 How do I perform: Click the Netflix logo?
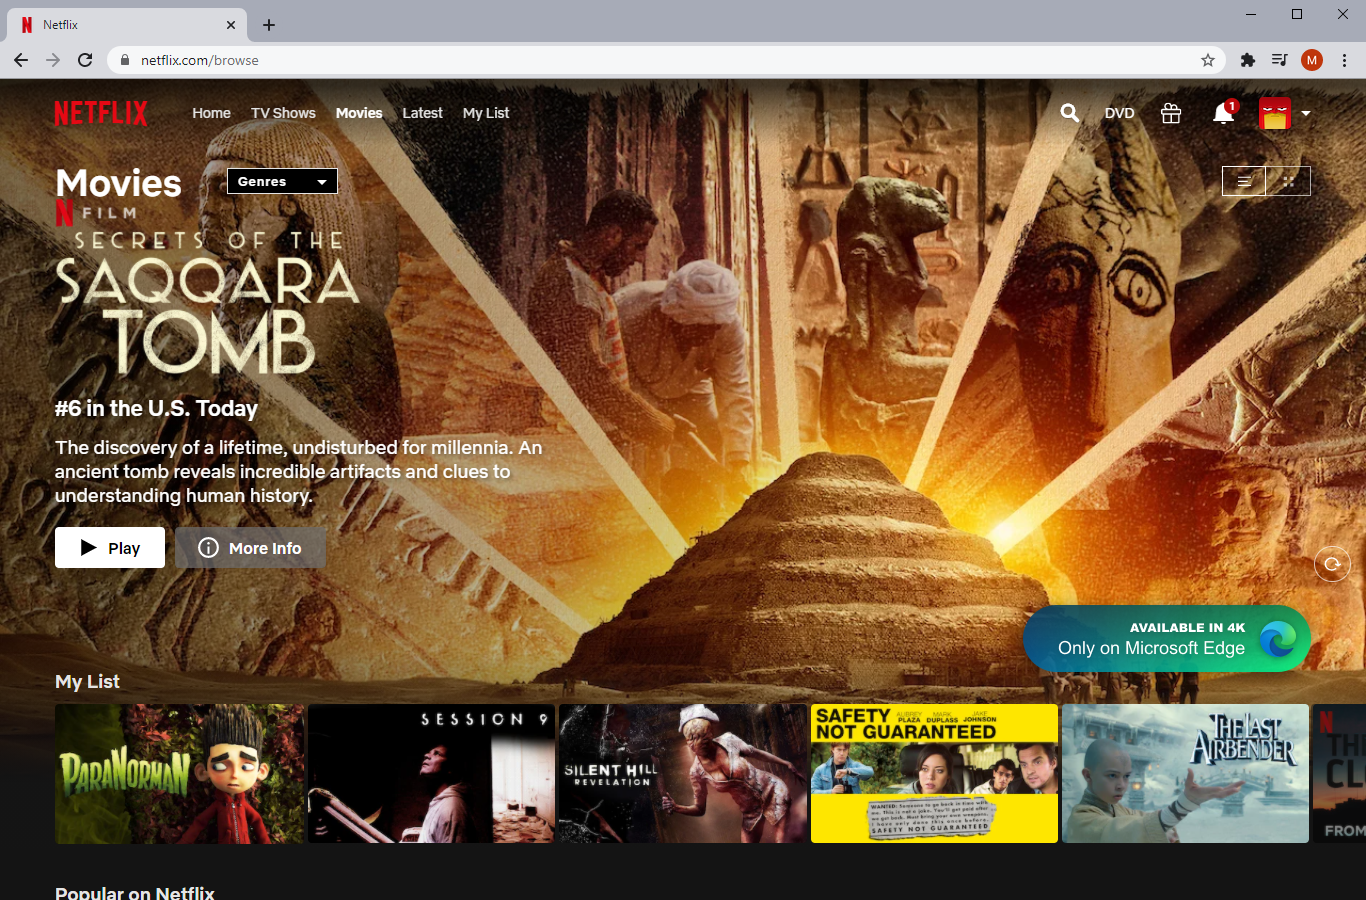[x=101, y=113]
